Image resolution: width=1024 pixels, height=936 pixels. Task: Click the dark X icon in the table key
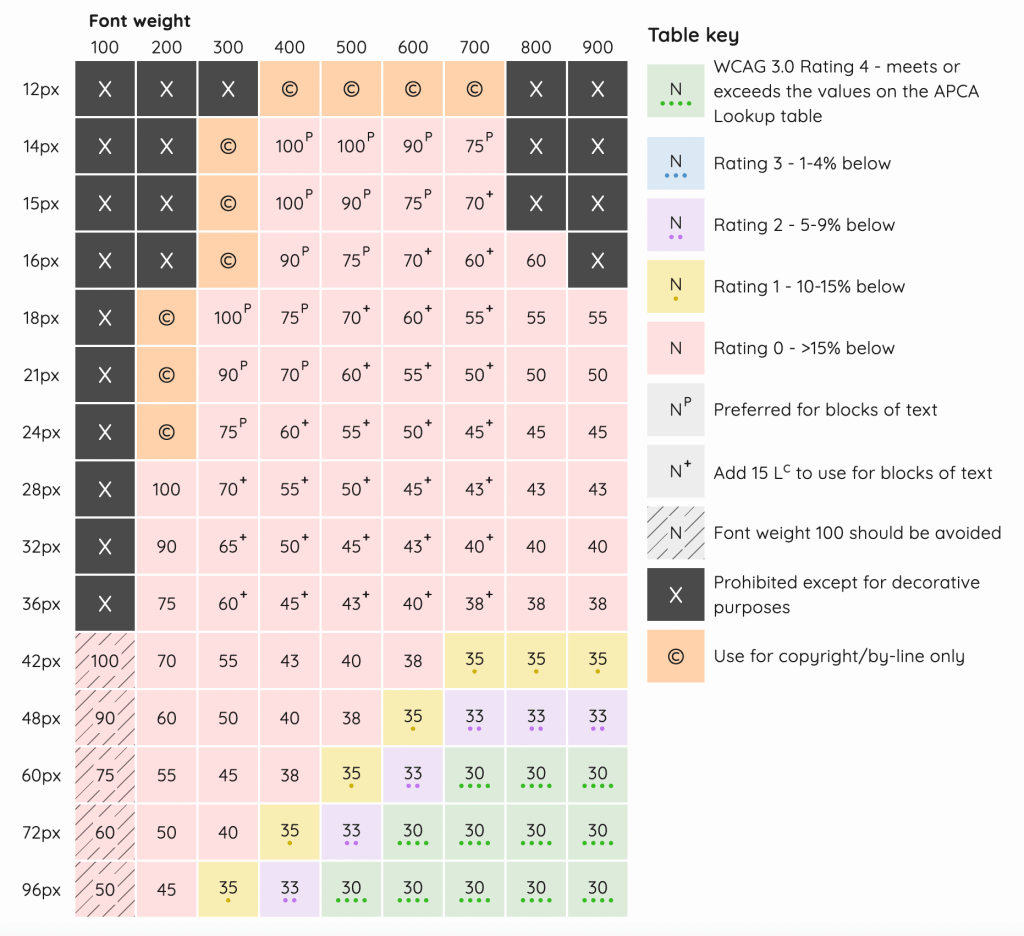[676, 595]
